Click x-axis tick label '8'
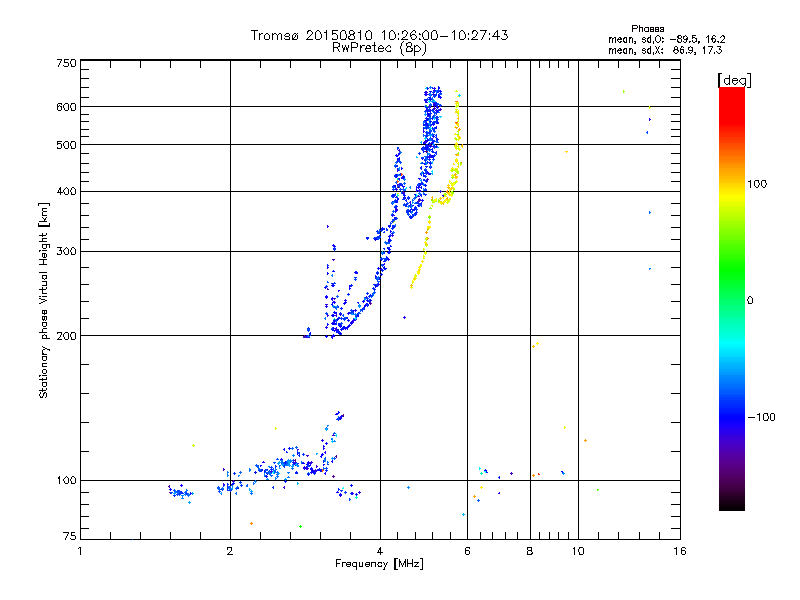Image resolution: width=800 pixels, height=600 pixels. point(530,551)
